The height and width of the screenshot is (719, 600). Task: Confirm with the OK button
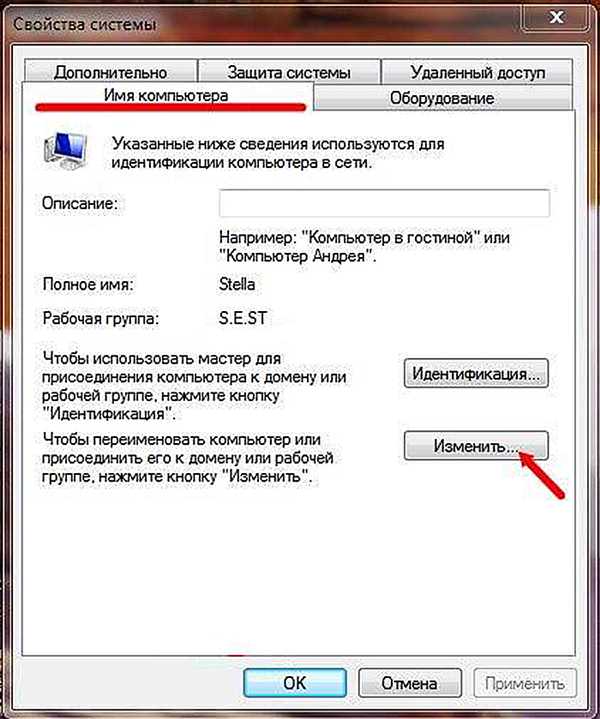[295, 683]
